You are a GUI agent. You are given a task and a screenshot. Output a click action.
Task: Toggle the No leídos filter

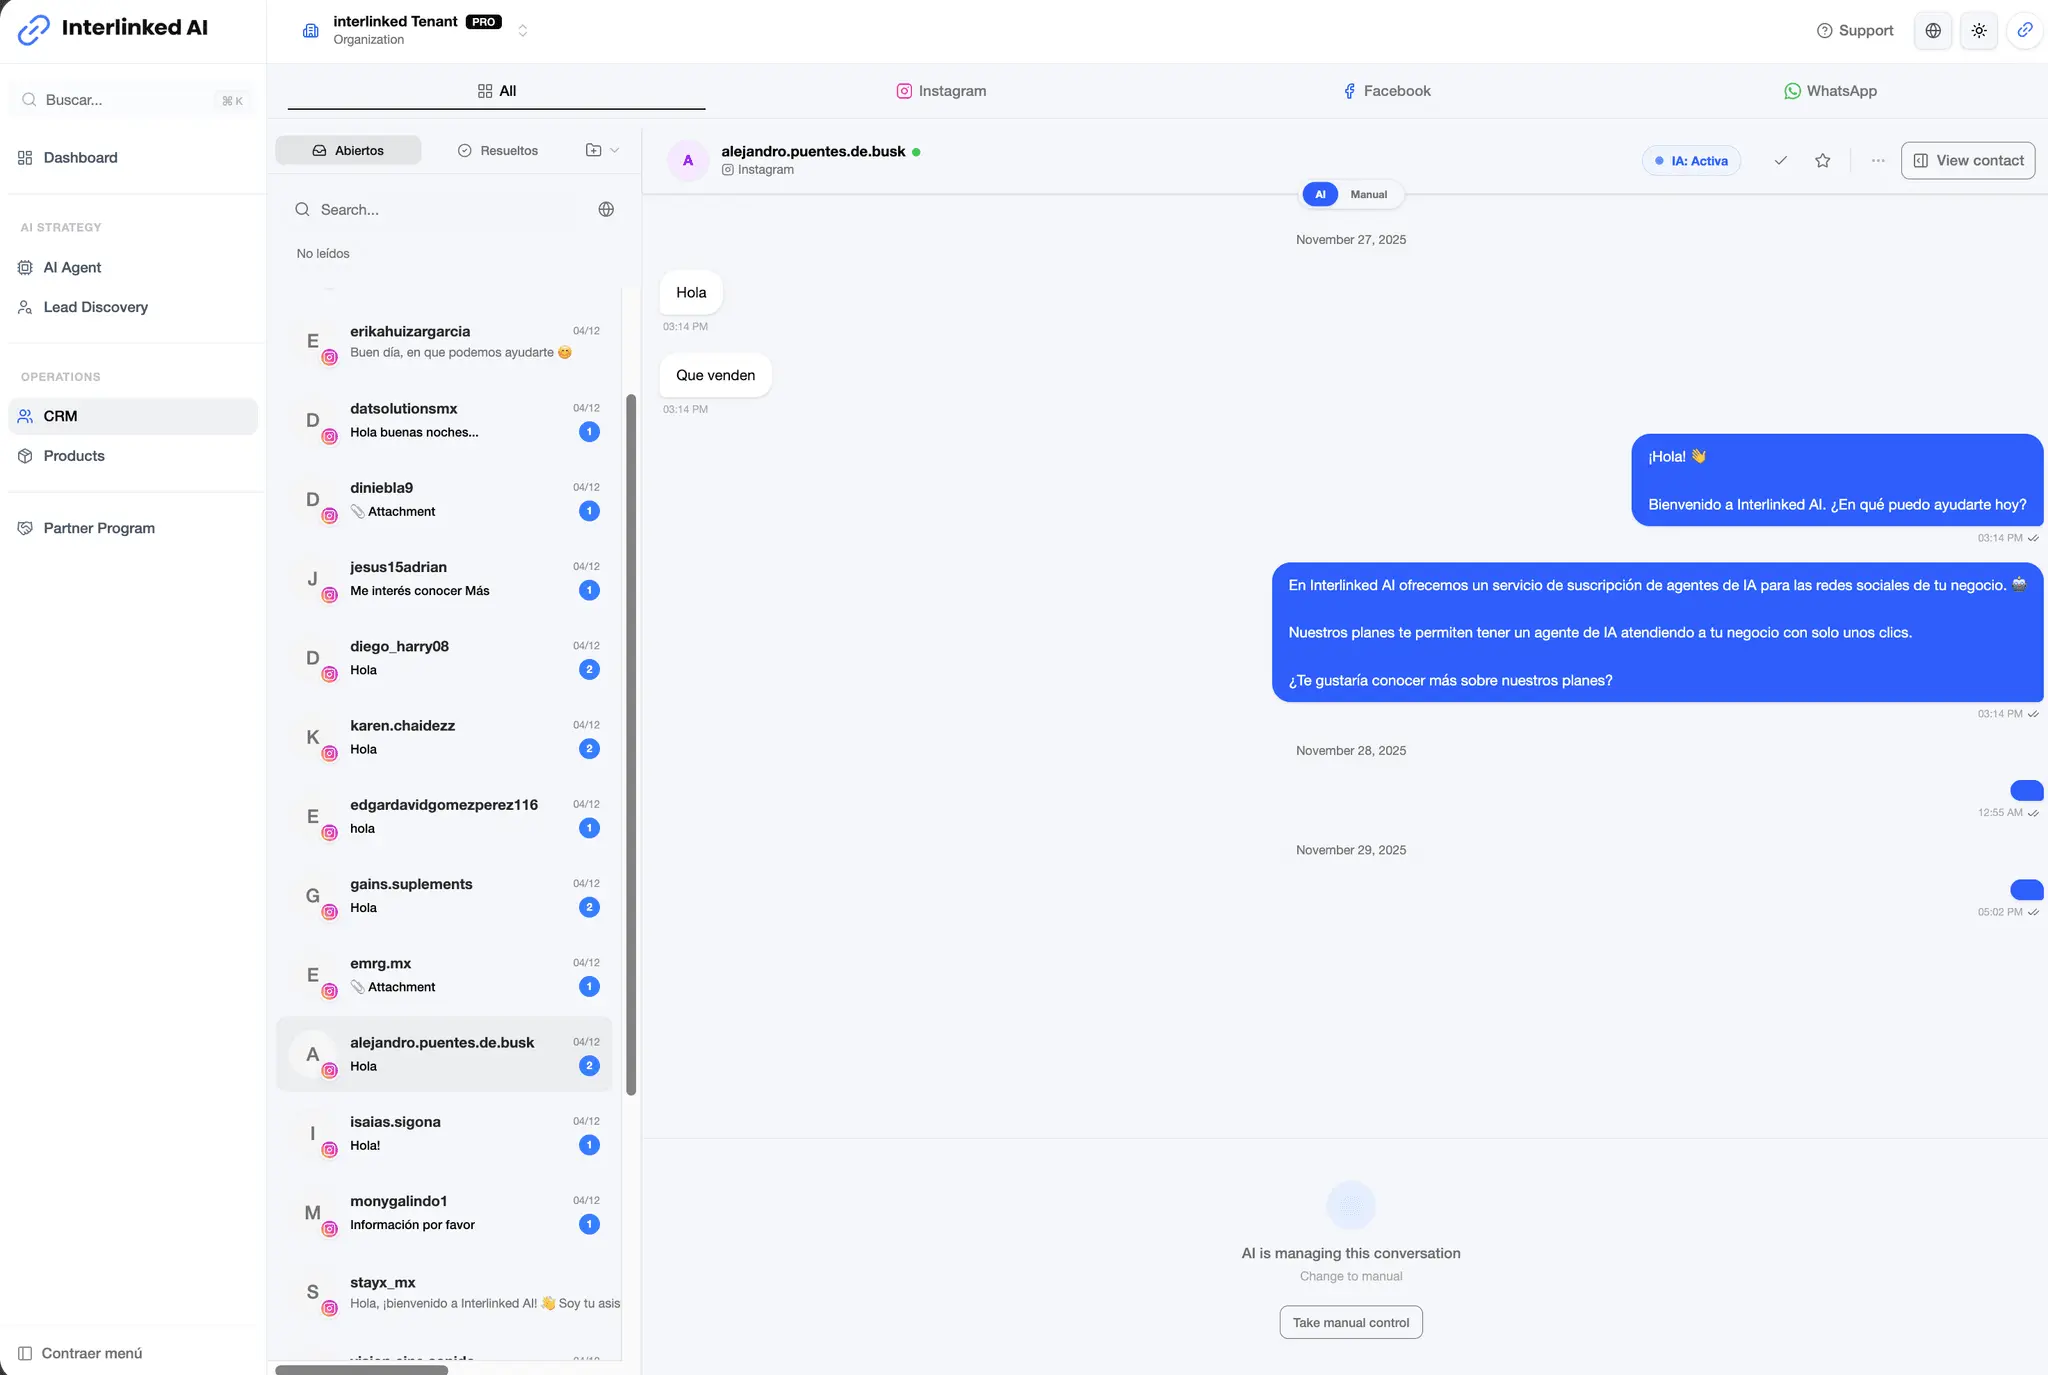point(323,254)
